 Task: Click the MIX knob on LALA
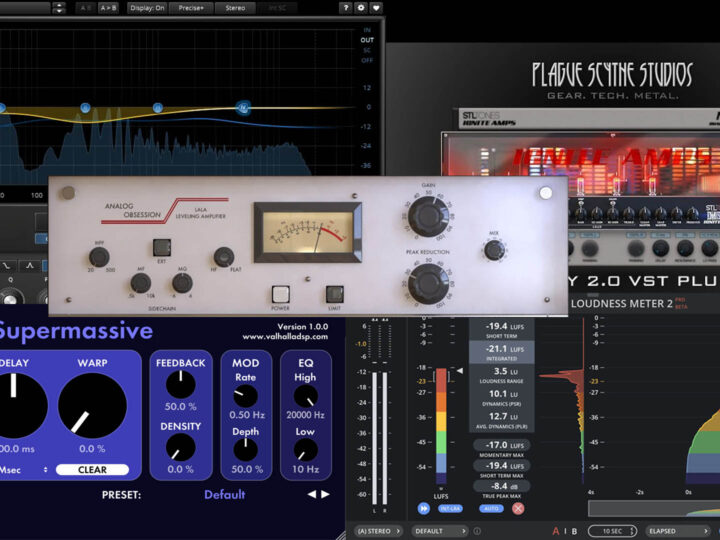494,250
